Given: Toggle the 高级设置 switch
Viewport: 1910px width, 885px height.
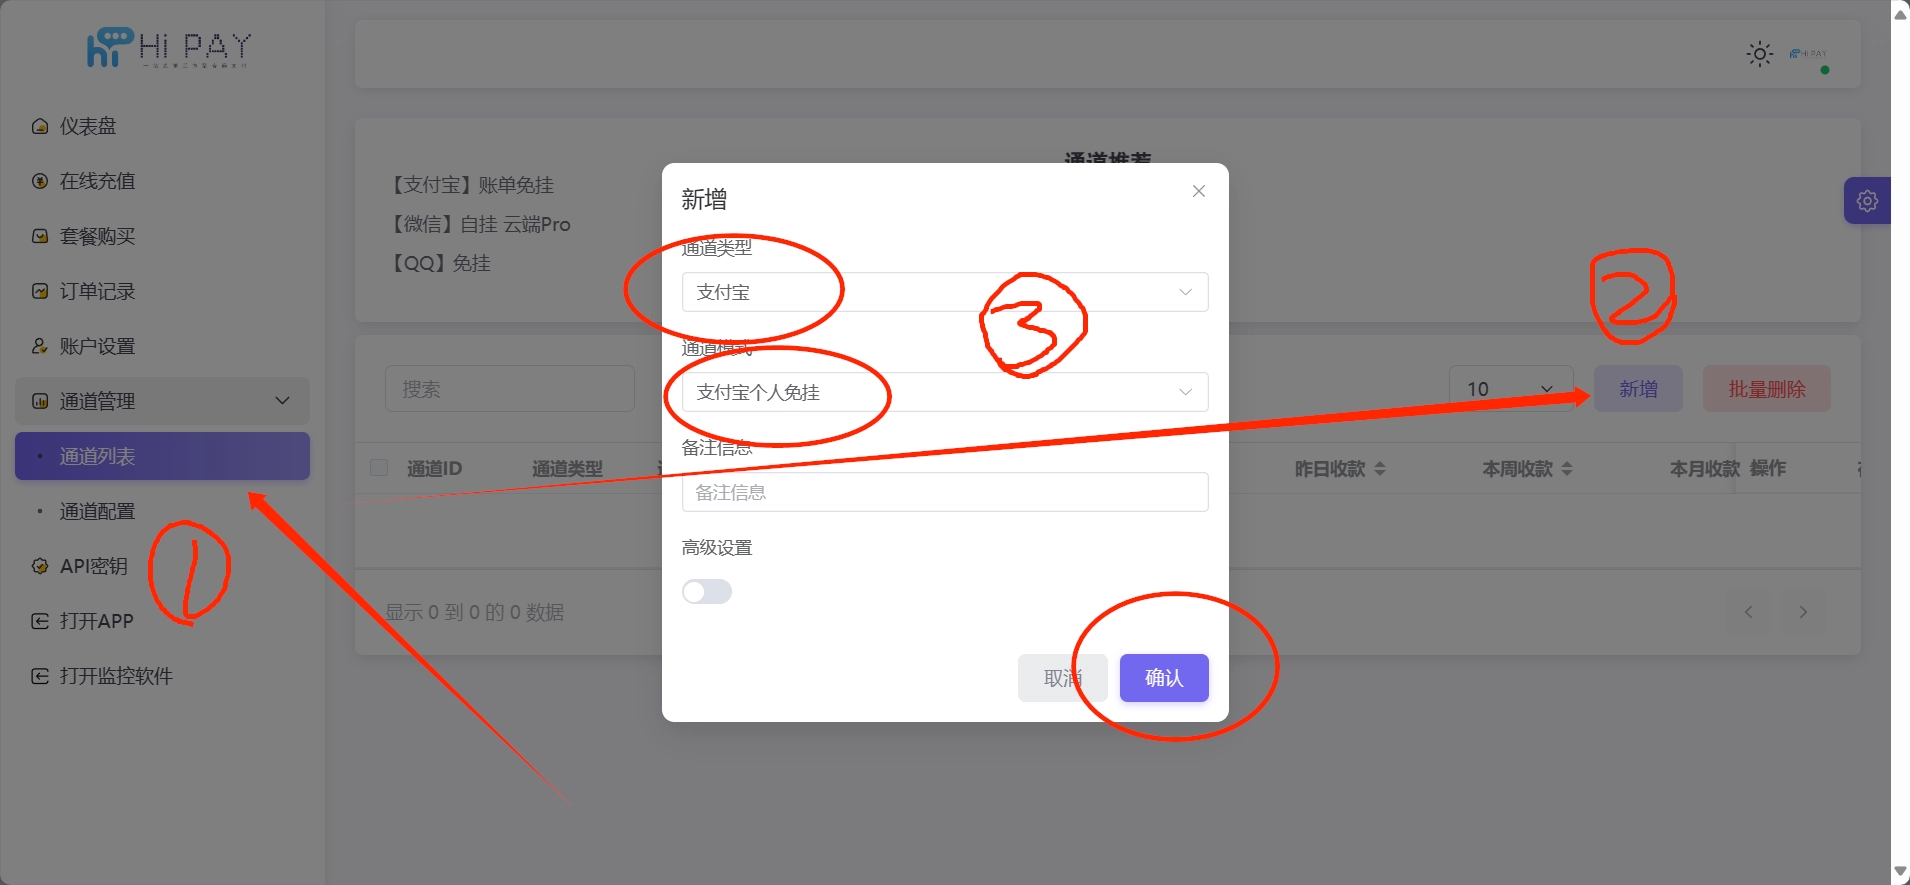Looking at the screenshot, I should 707,592.
